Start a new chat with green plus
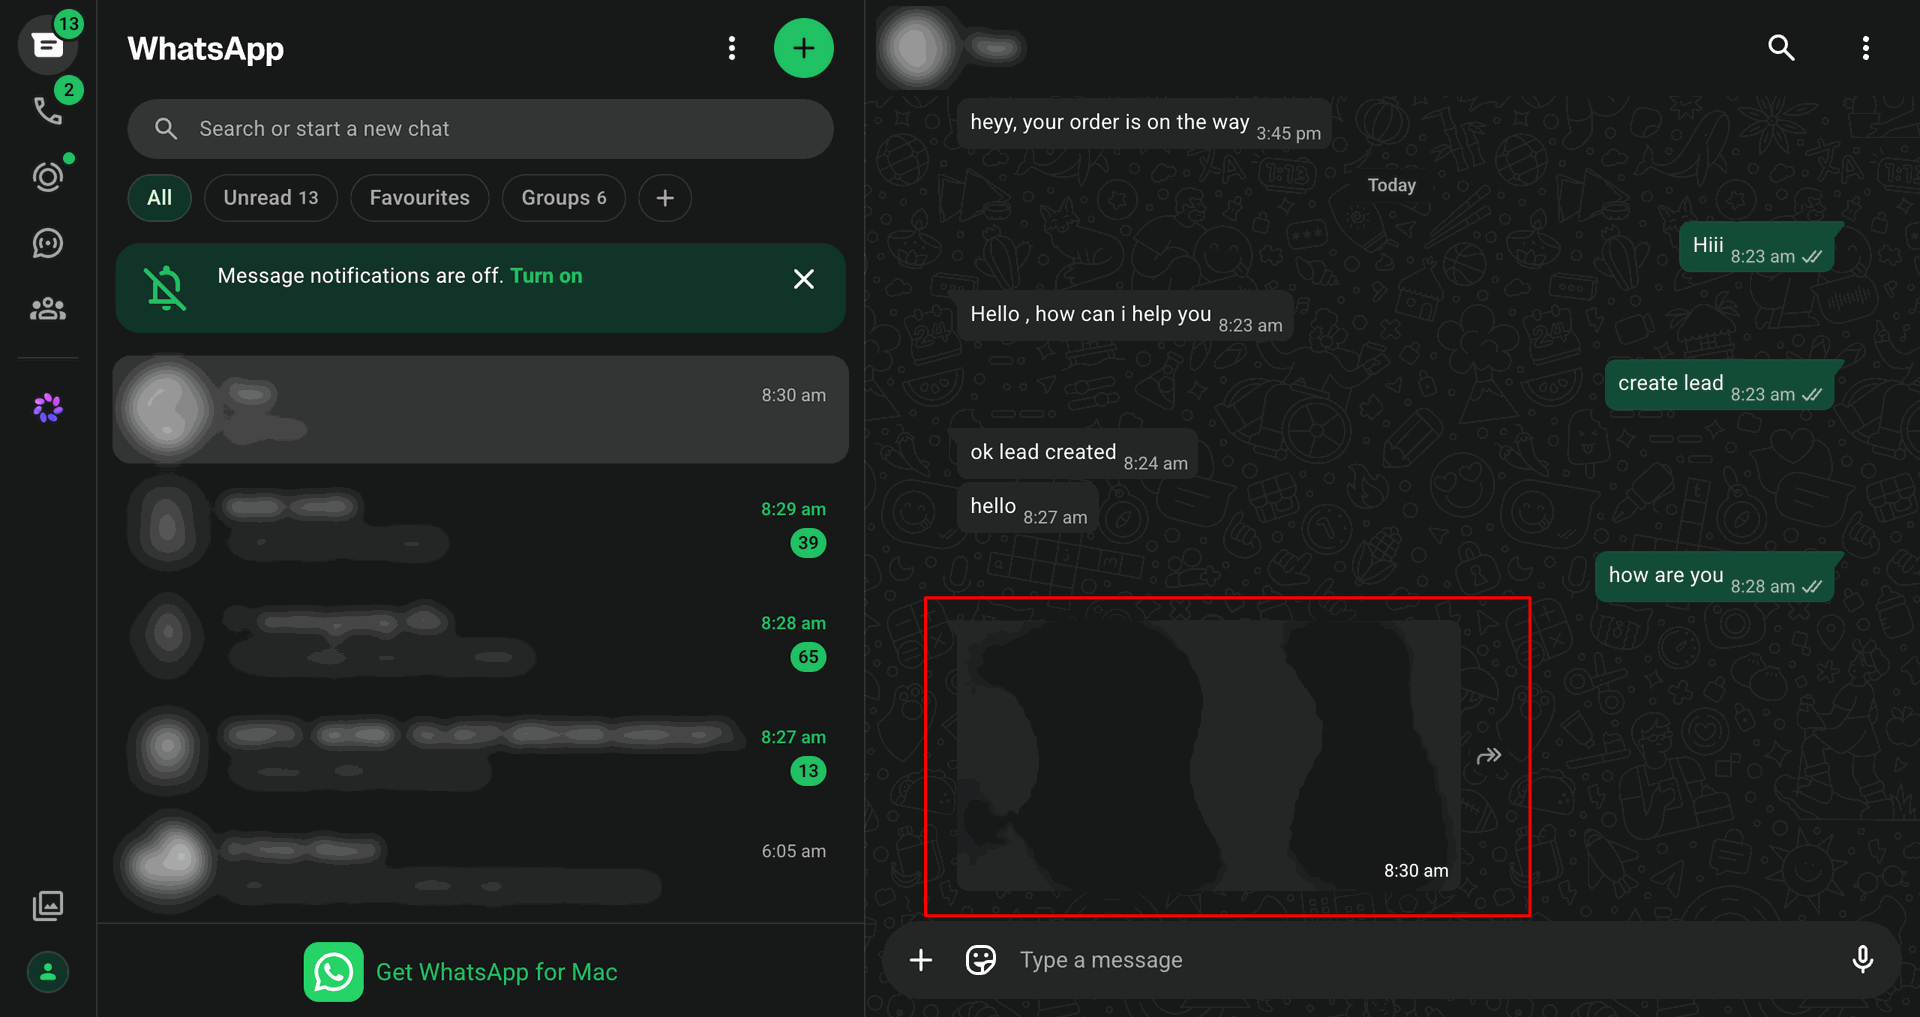 [804, 48]
